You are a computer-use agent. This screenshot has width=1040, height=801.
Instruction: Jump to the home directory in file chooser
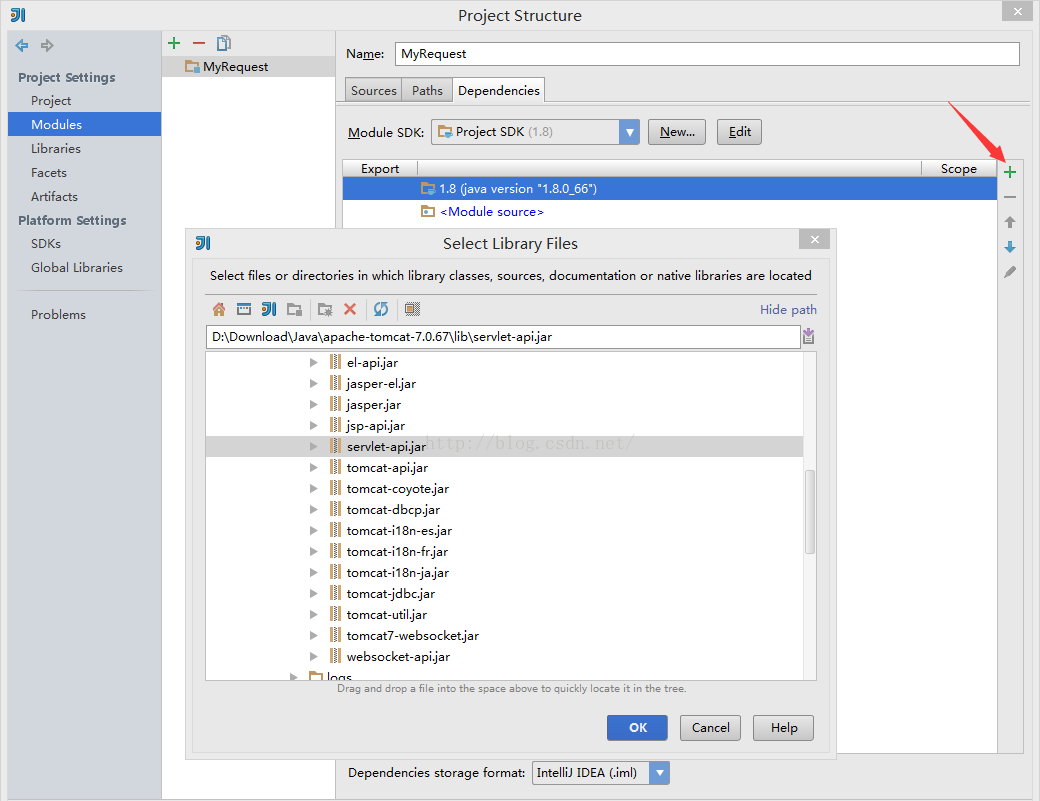click(x=219, y=309)
